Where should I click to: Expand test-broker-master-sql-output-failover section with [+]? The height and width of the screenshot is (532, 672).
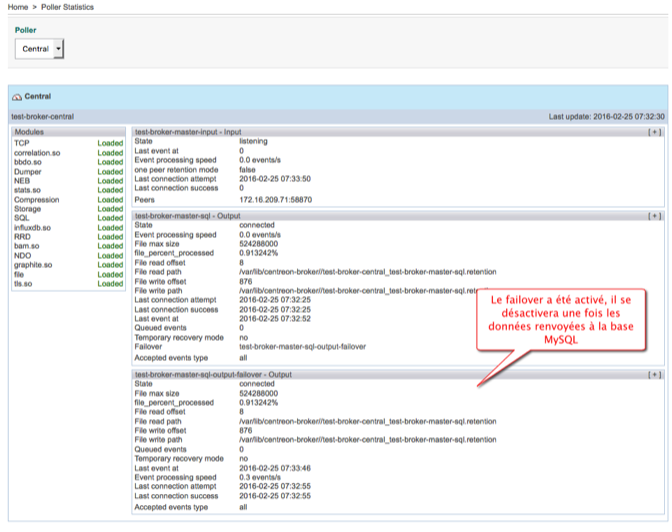click(654, 374)
